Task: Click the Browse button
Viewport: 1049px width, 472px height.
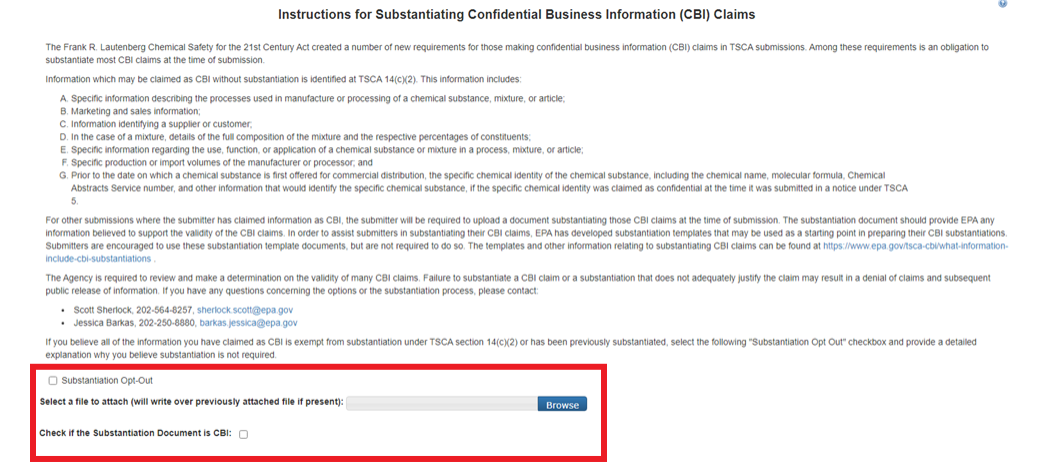Action: (562, 405)
